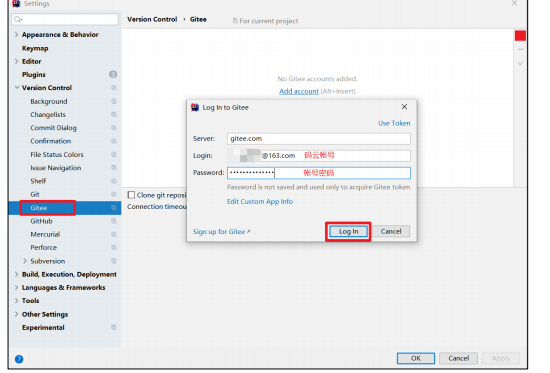This screenshot has height=373, width=550.
Task: Expand the Subversion section
Action: pos(25,261)
